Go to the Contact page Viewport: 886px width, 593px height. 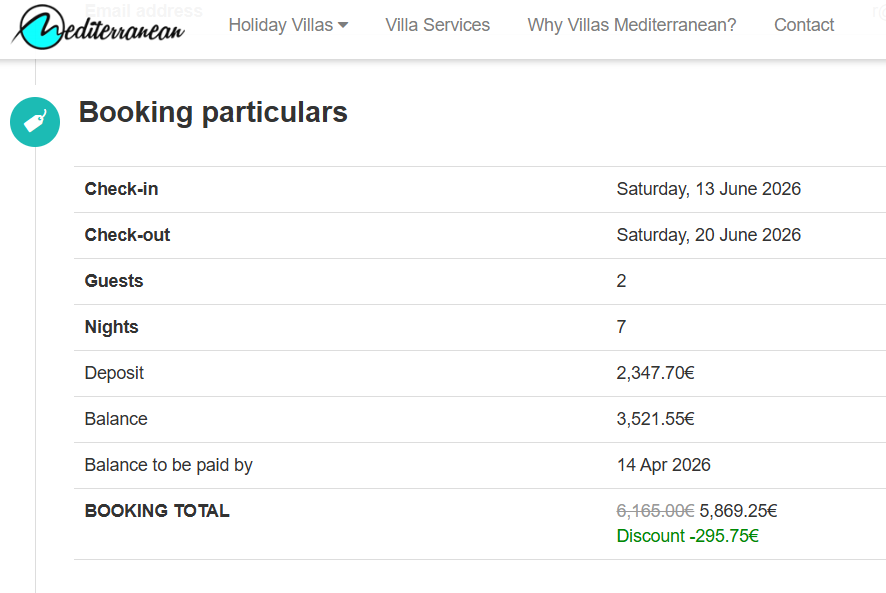(803, 25)
